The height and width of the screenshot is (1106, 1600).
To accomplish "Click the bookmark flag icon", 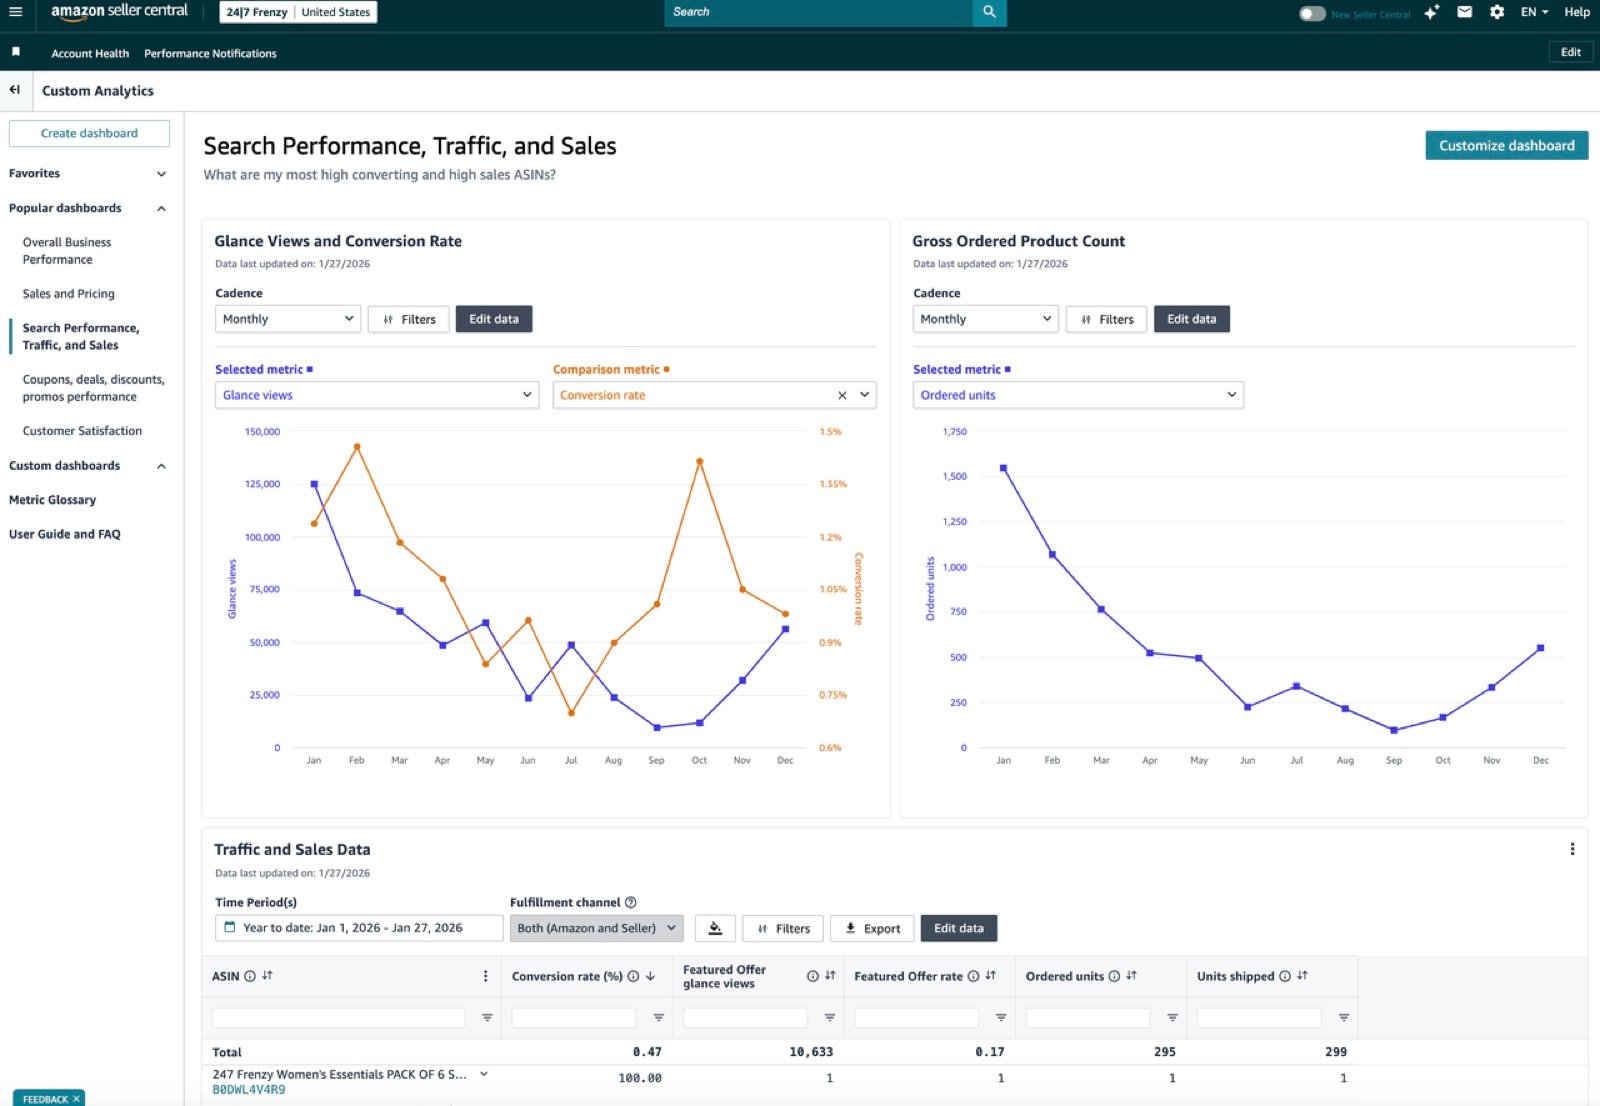I will point(16,52).
